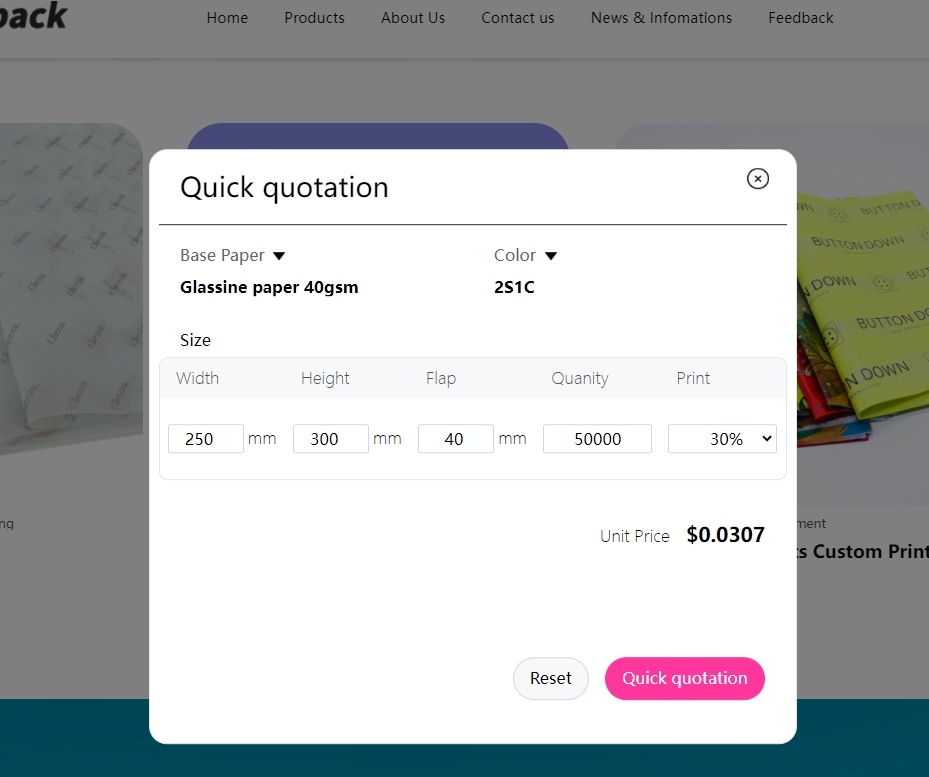This screenshot has width=929, height=777.
Task: Open the Home menu item
Action: (x=227, y=18)
